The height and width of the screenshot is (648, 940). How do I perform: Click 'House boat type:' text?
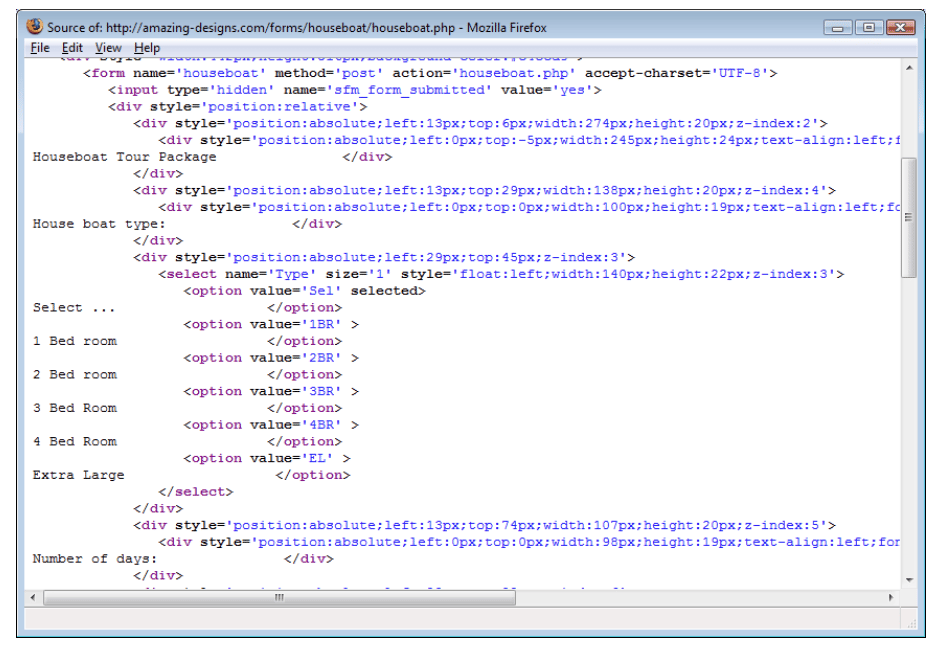coord(99,224)
